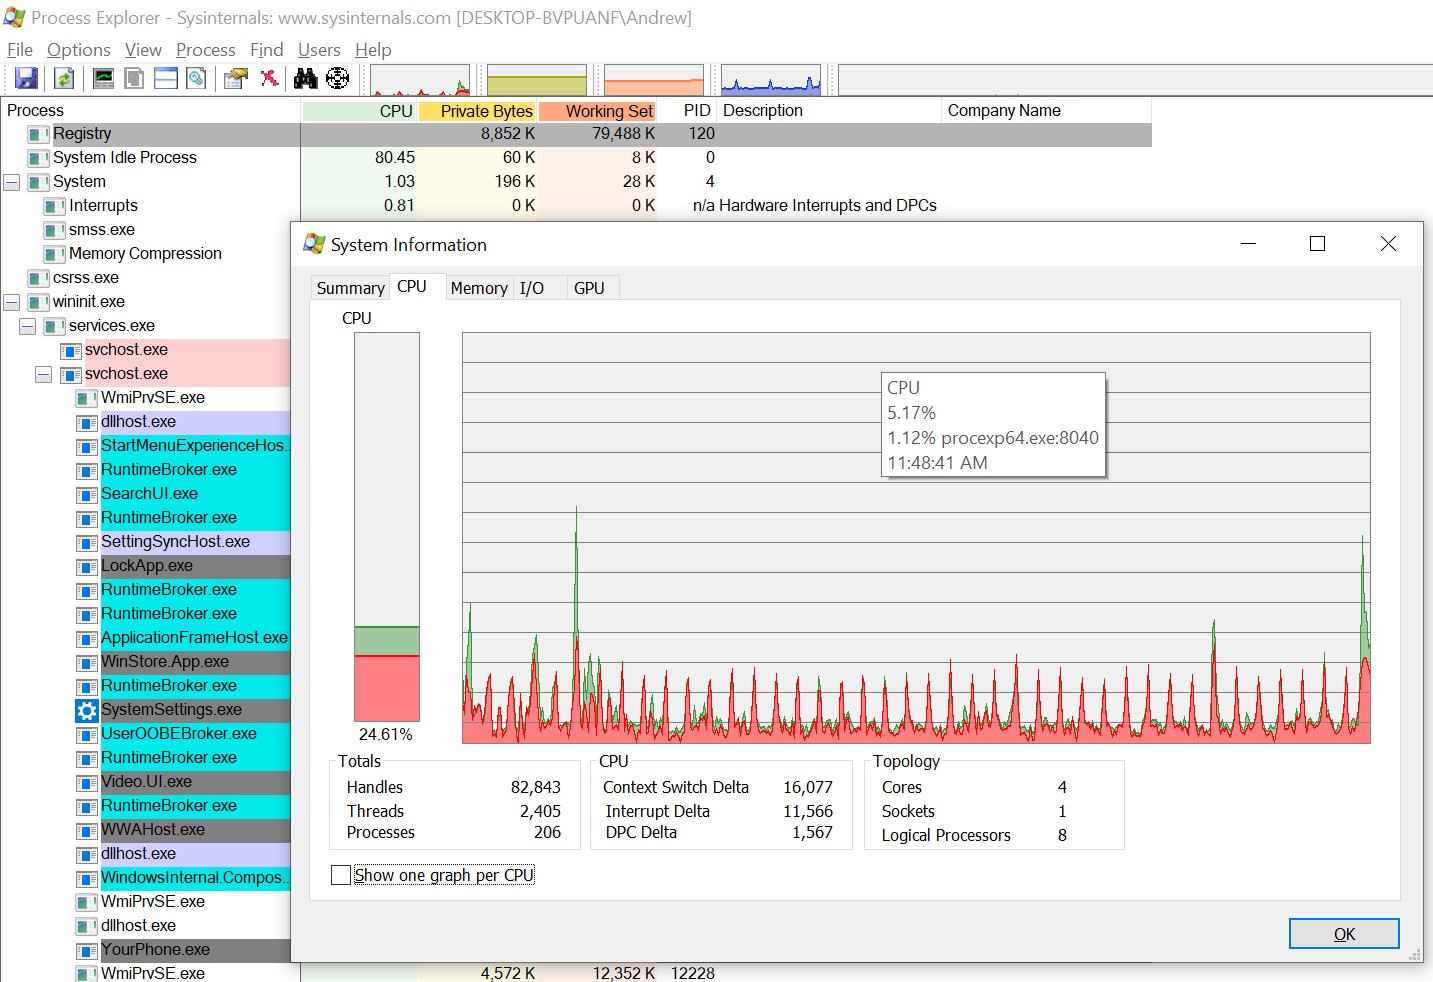Select the WWAHost.exe process row

coord(182,830)
